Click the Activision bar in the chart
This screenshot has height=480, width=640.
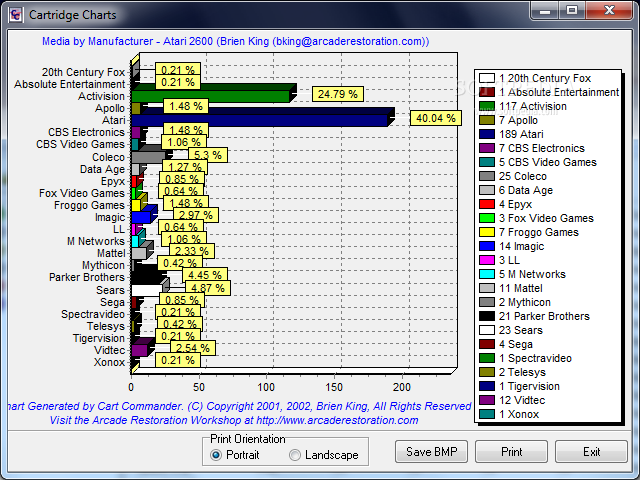211,96
